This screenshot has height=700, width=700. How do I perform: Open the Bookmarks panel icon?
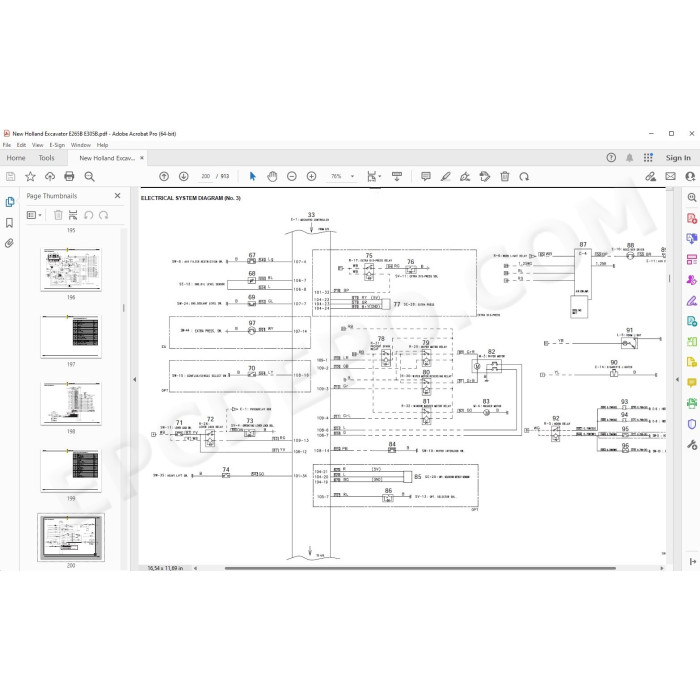(x=9, y=222)
